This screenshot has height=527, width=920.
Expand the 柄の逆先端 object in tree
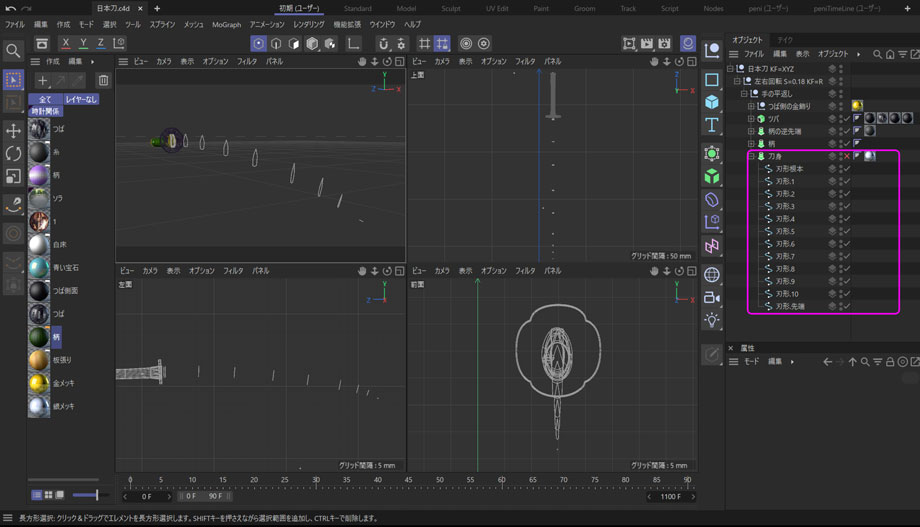point(751,131)
